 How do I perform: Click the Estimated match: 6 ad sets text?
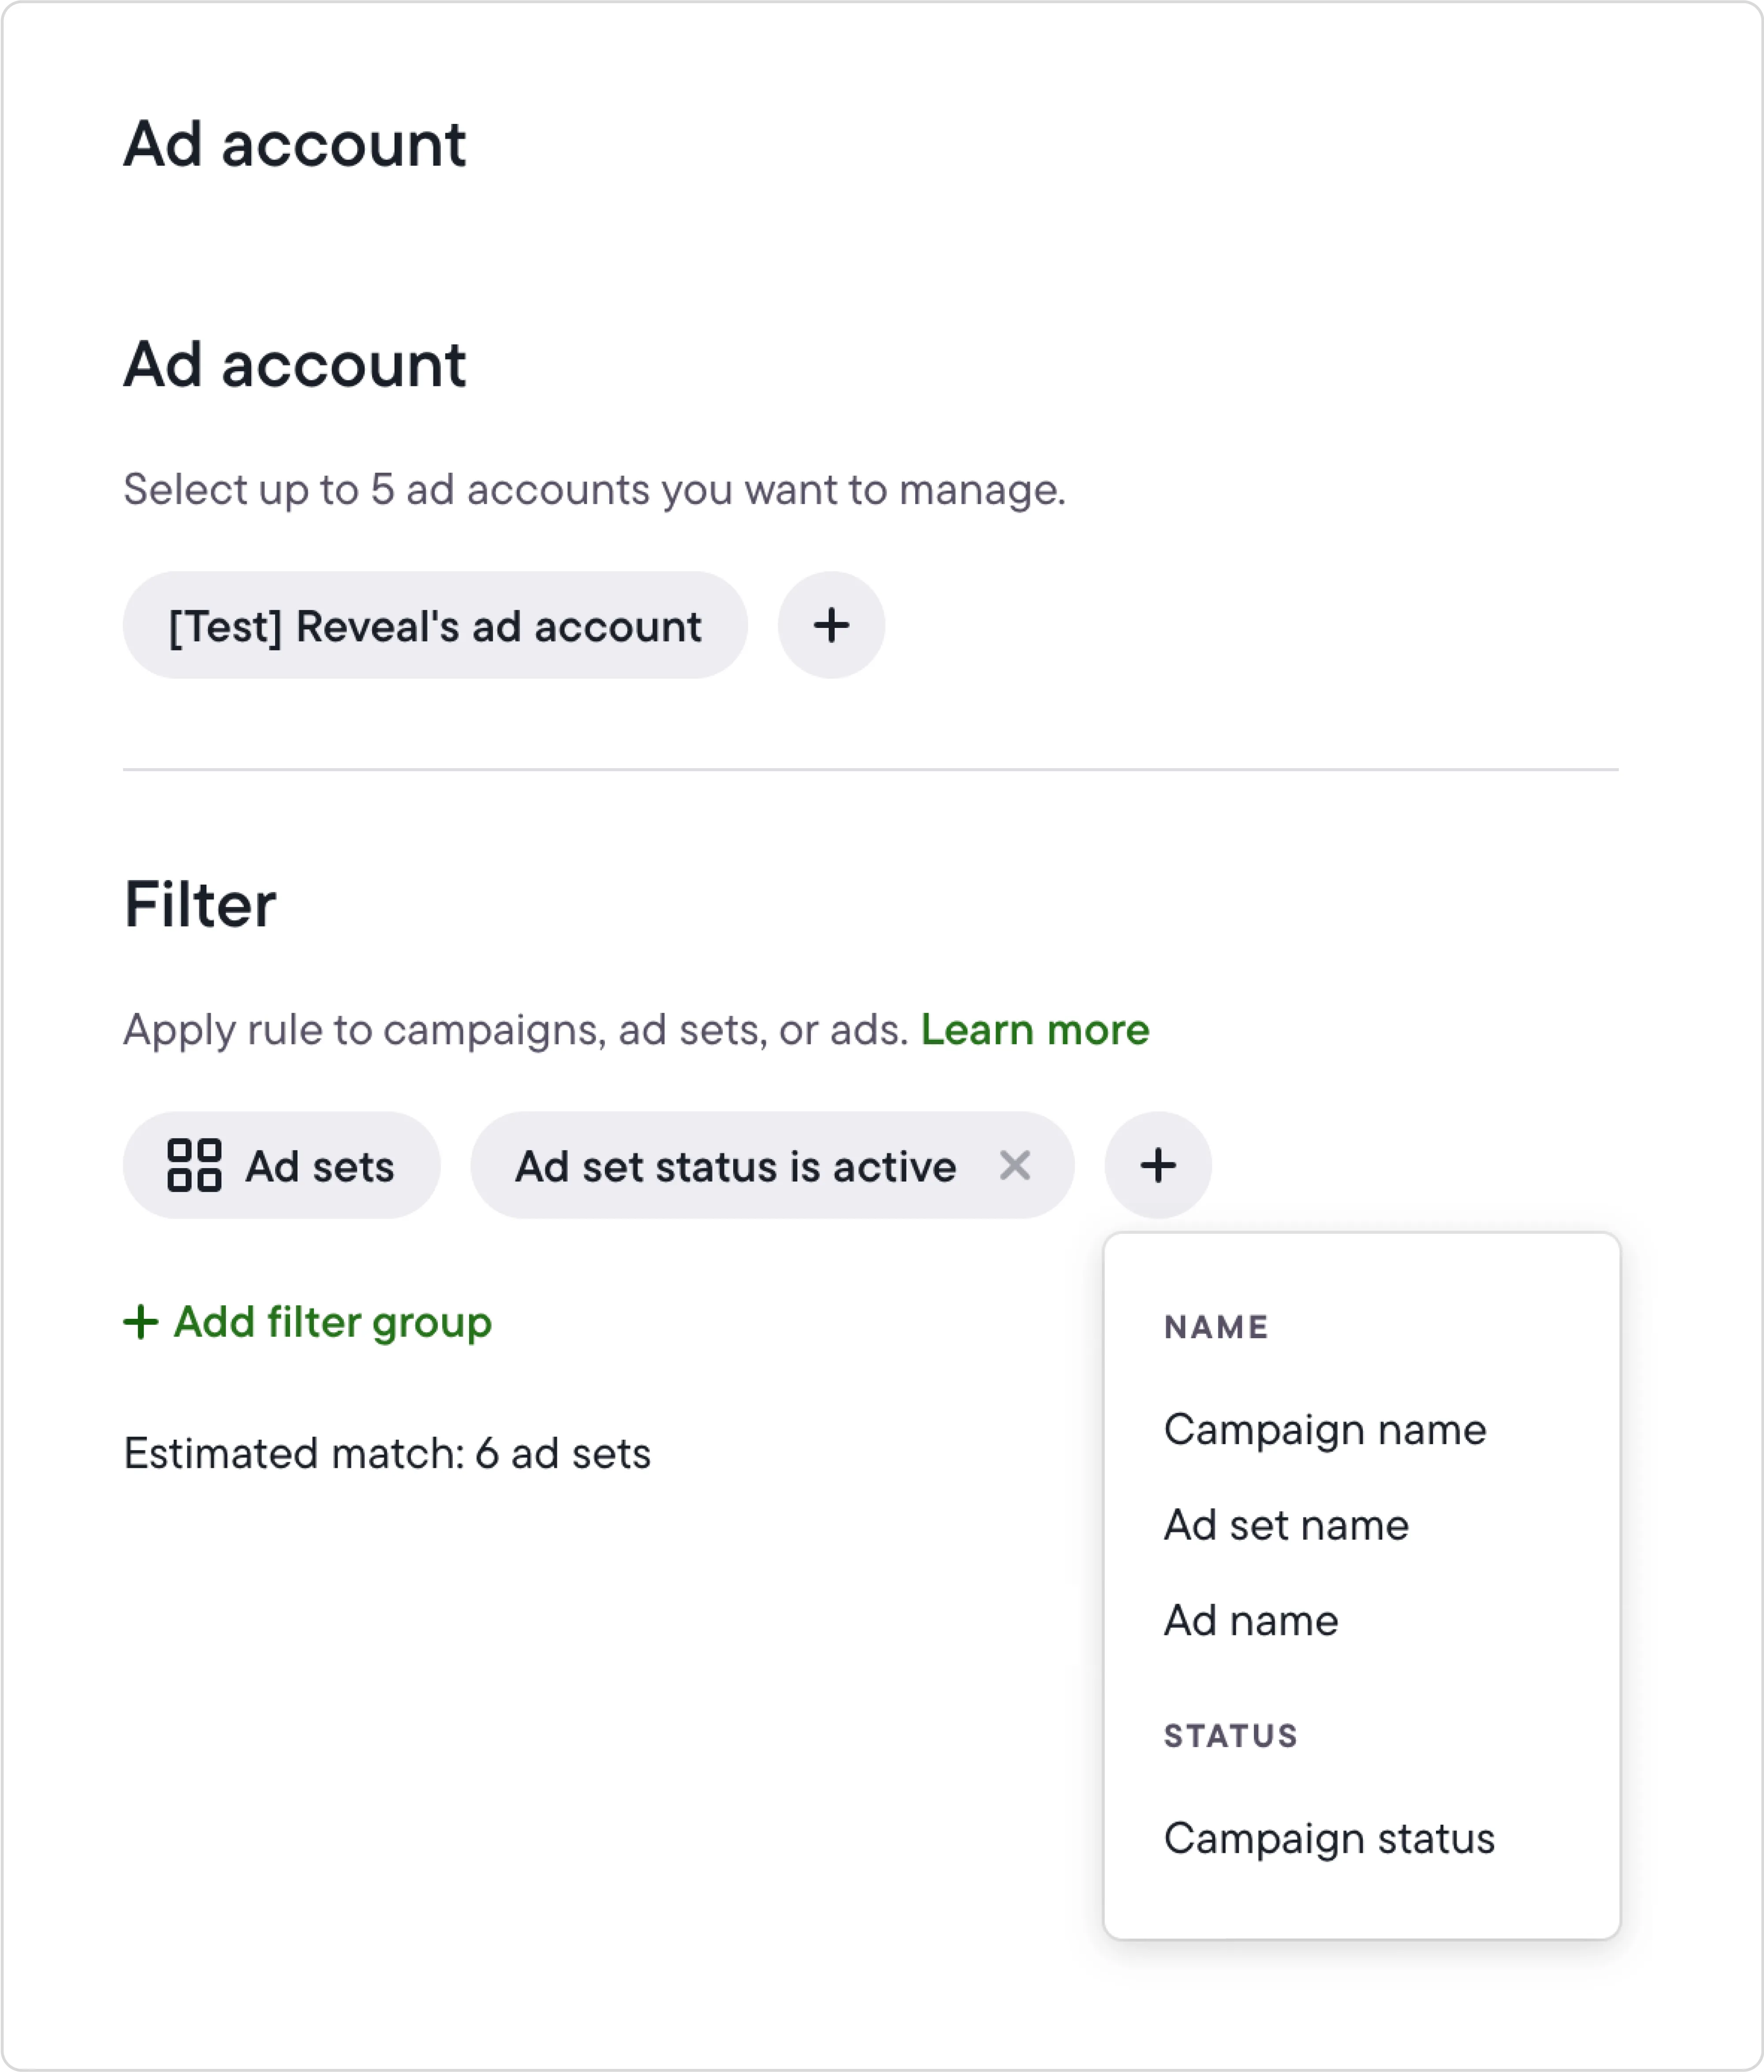pyautogui.click(x=387, y=1453)
